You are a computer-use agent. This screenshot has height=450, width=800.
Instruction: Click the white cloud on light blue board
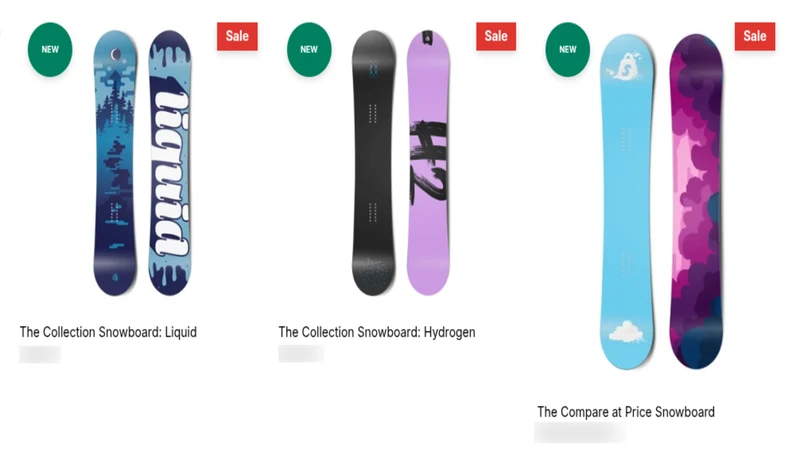(626, 332)
